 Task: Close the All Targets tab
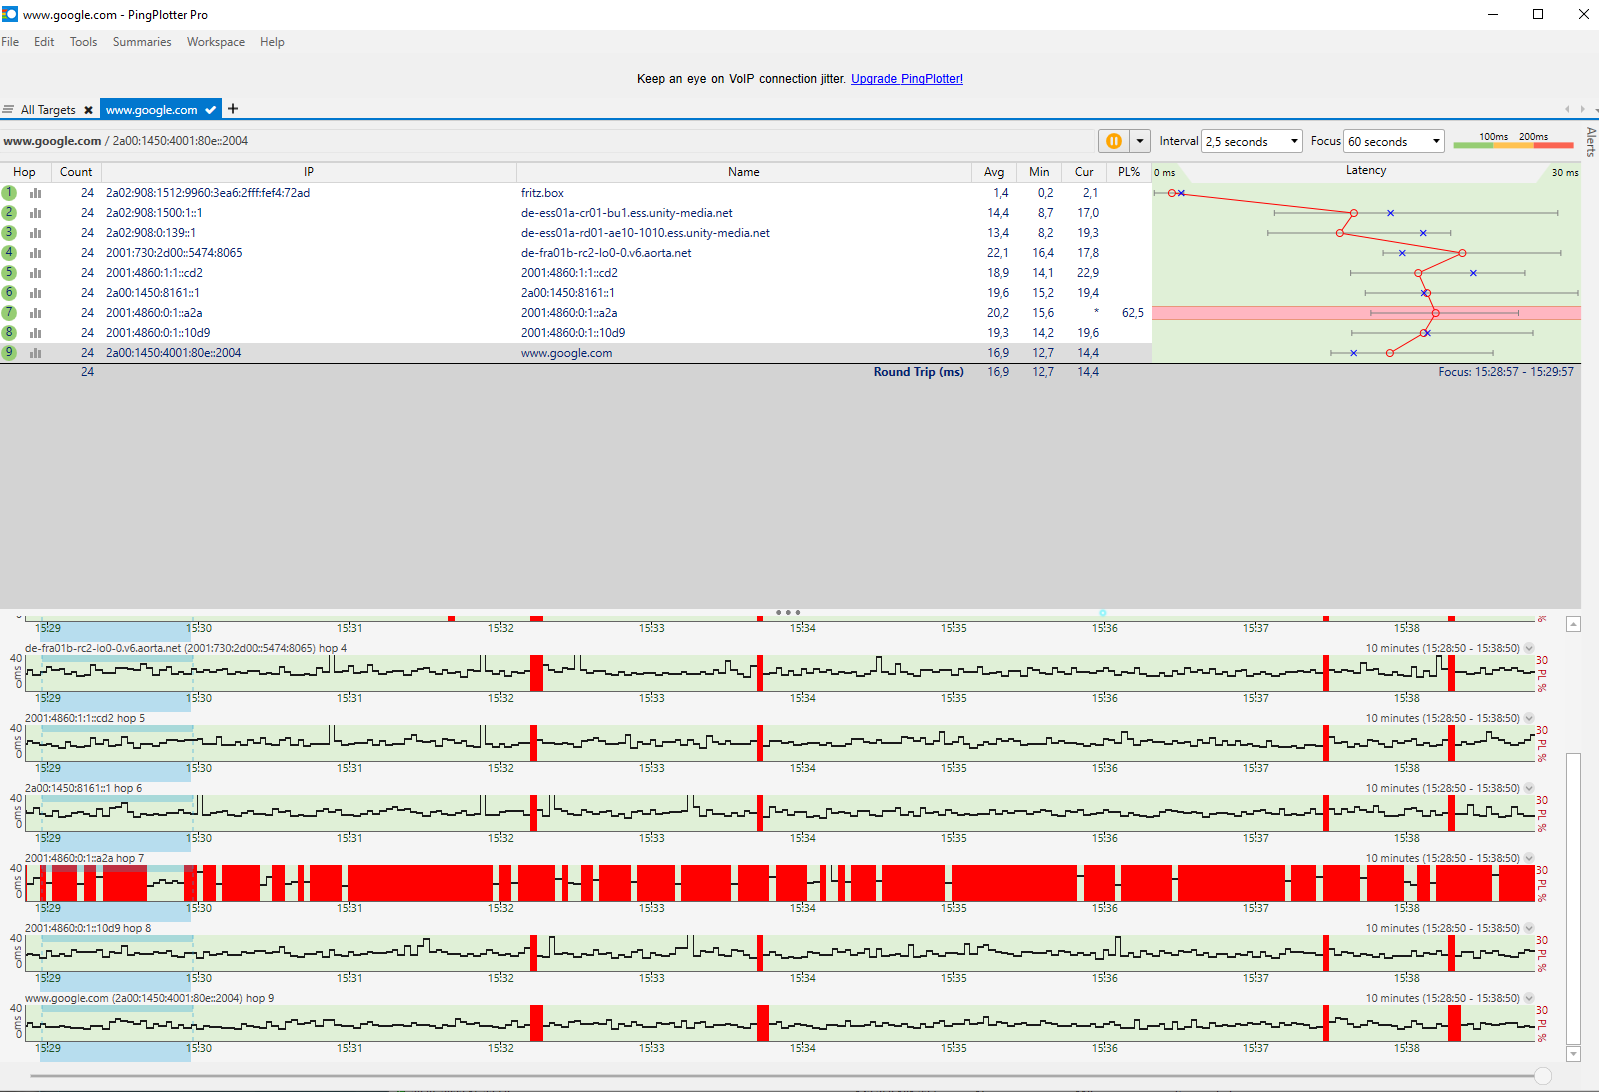pyautogui.click(x=88, y=110)
